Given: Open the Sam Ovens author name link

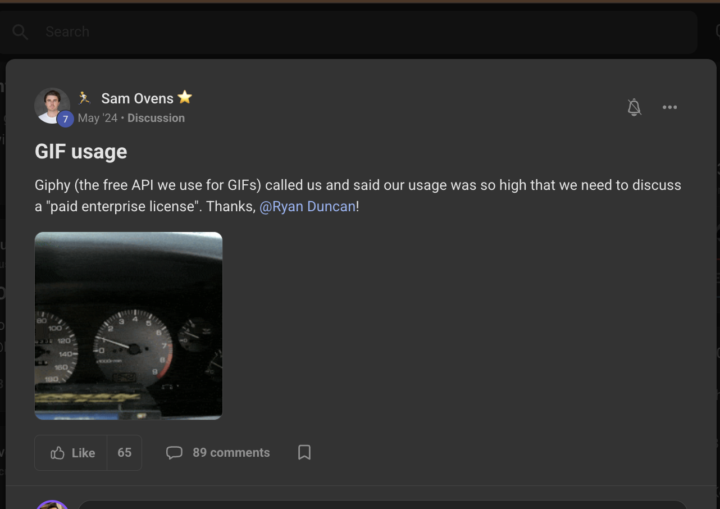Looking at the screenshot, I should [137, 98].
